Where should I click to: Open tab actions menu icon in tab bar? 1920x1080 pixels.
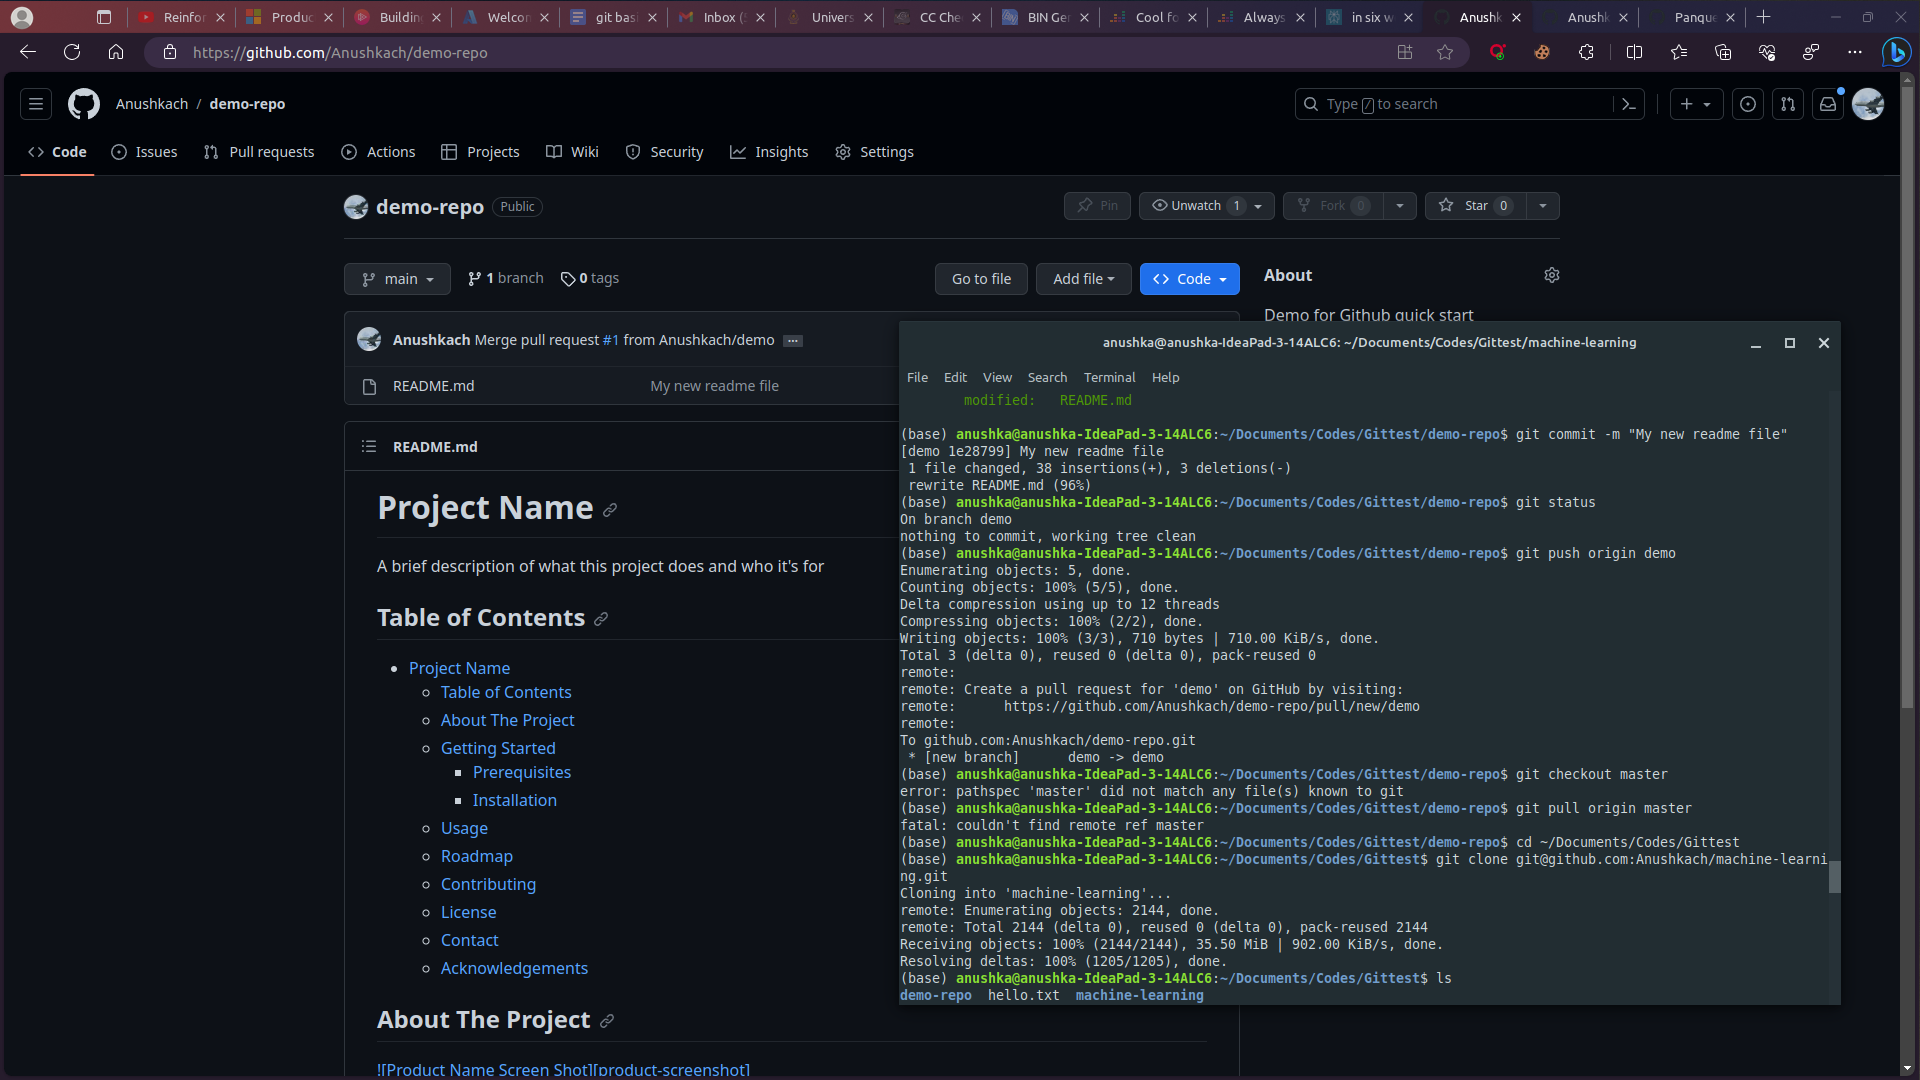[104, 17]
